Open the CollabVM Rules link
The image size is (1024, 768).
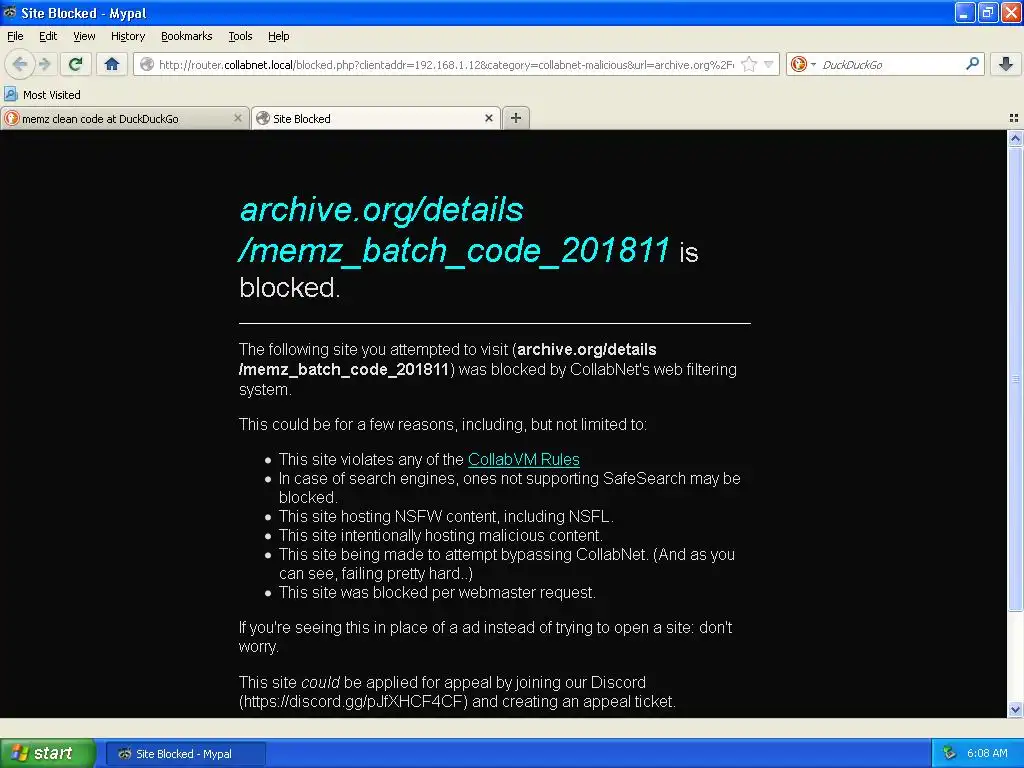coord(524,459)
